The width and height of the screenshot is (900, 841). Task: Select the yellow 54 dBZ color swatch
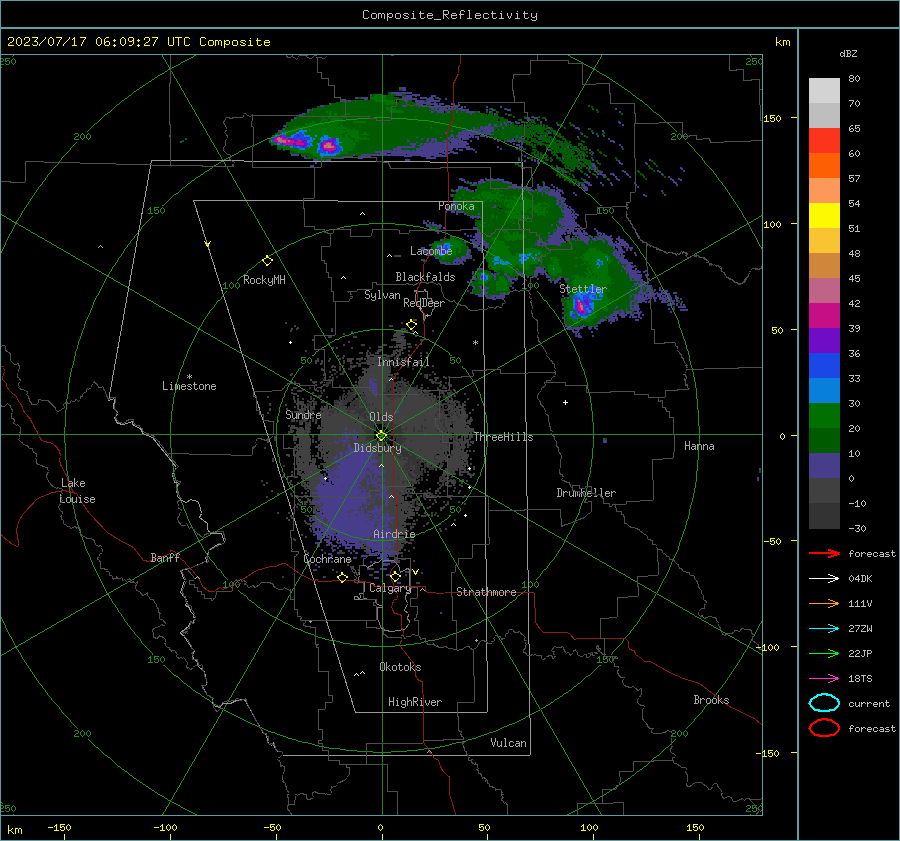point(824,215)
